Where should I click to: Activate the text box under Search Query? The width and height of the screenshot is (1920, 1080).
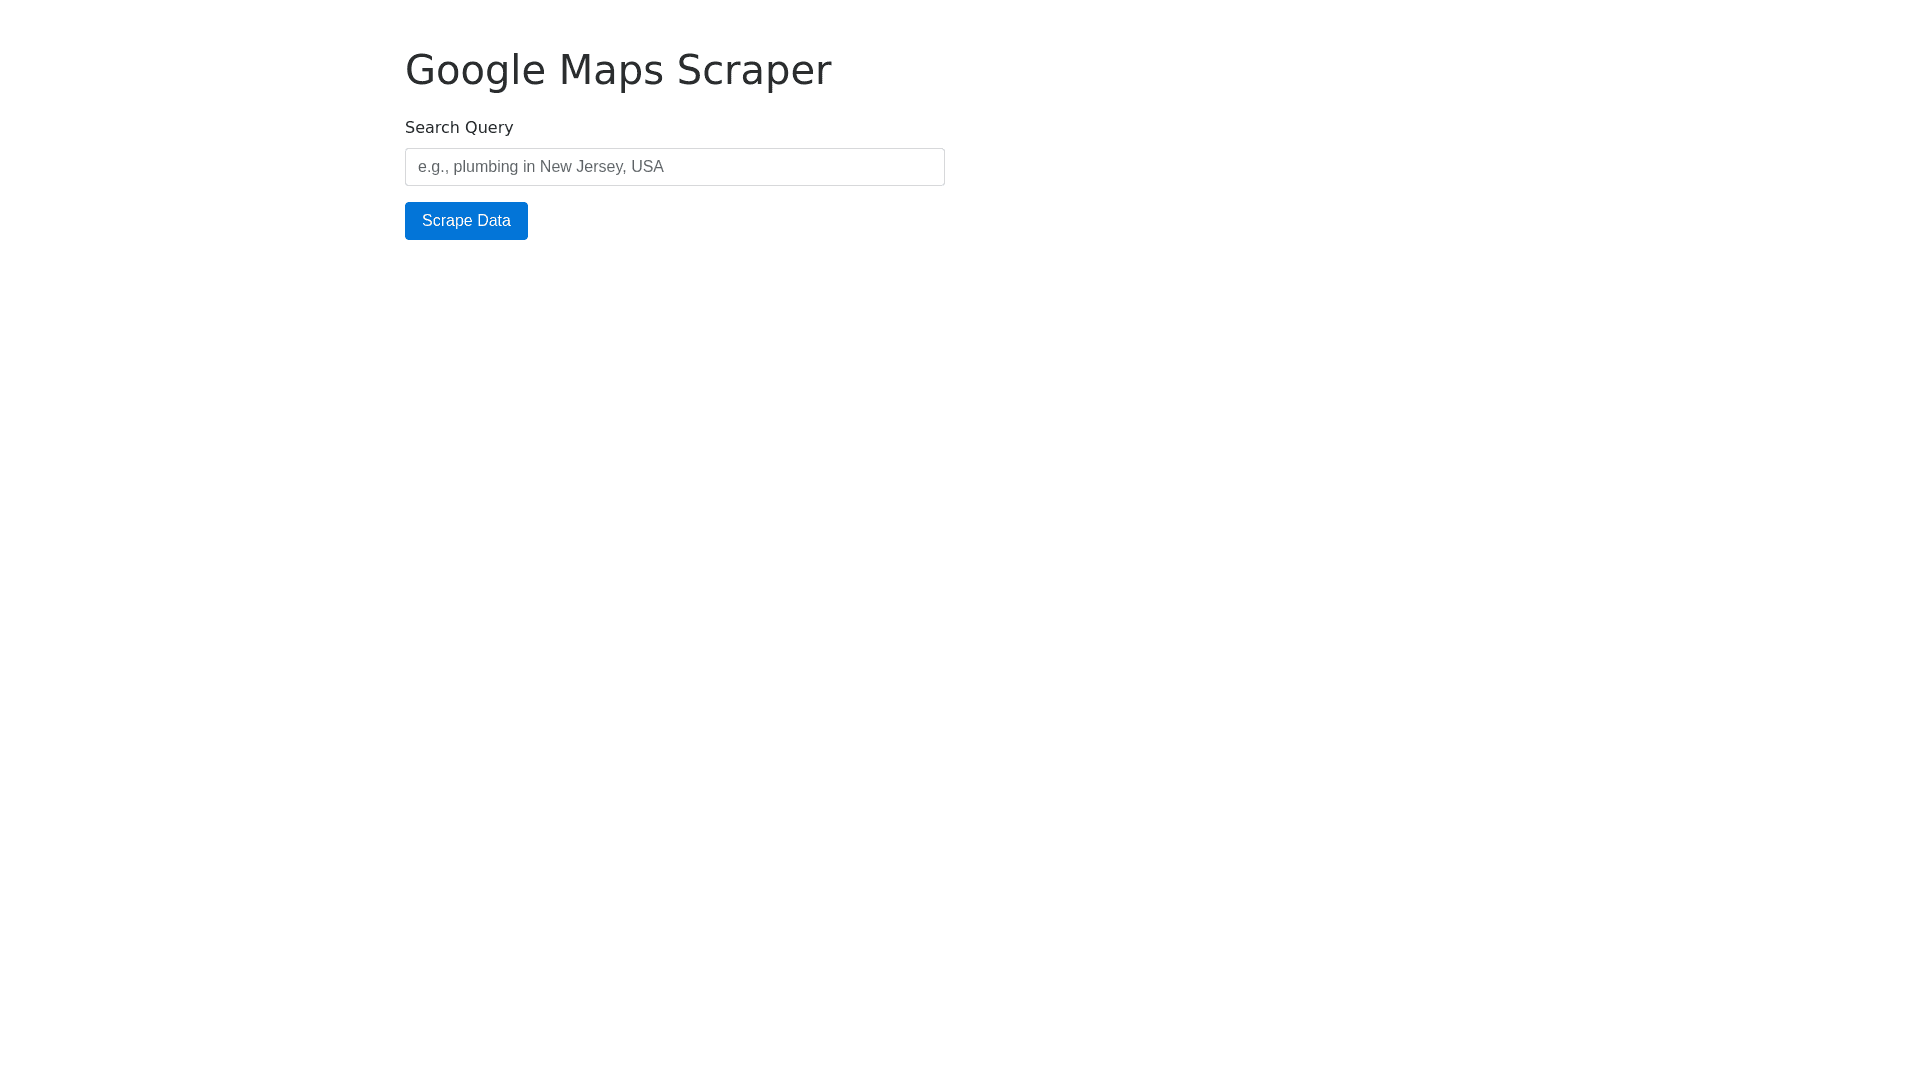coord(675,167)
